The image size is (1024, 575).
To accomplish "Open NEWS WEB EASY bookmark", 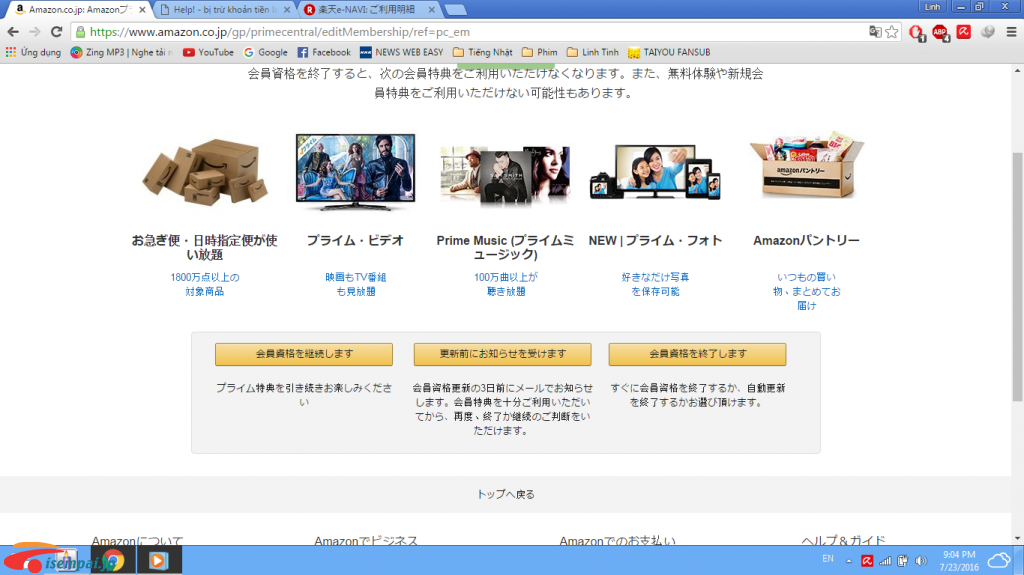I will [x=402, y=52].
